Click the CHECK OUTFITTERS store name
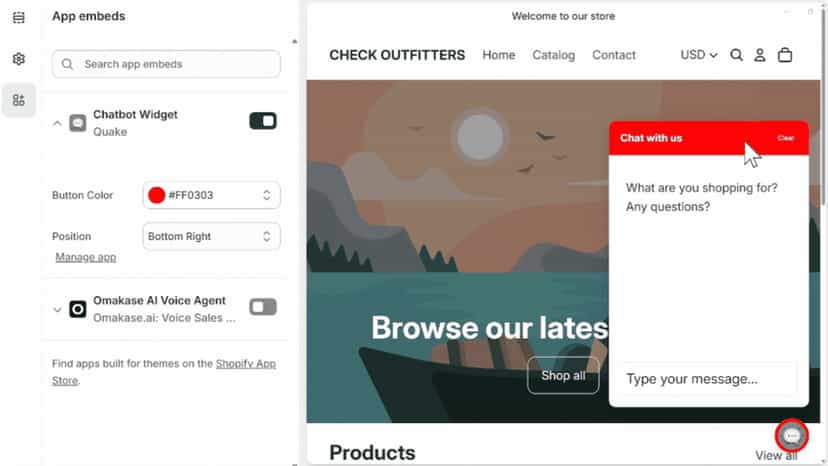 (x=397, y=55)
